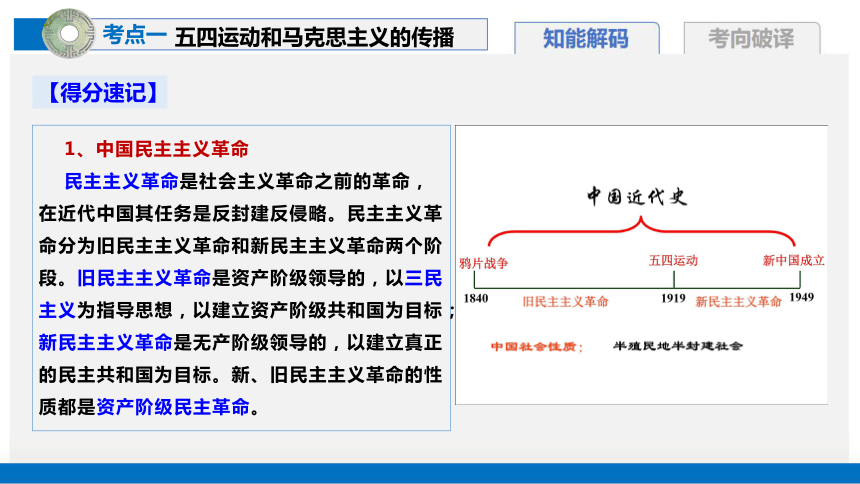The height and width of the screenshot is (484, 860).
Task: Select the red heading 1、中国民主主义革命
Action: [x=156, y=149]
